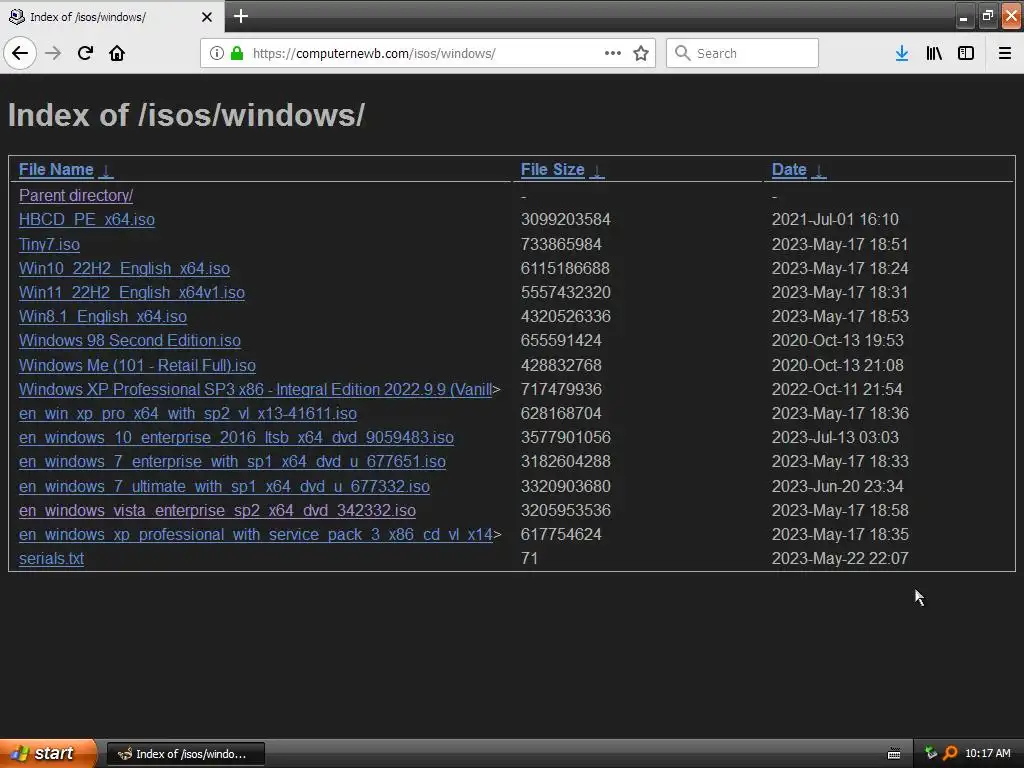Download en_windows_10_enterprise_2016_ltsb iso
This screenshot has width=1024, height=768.
236,438
